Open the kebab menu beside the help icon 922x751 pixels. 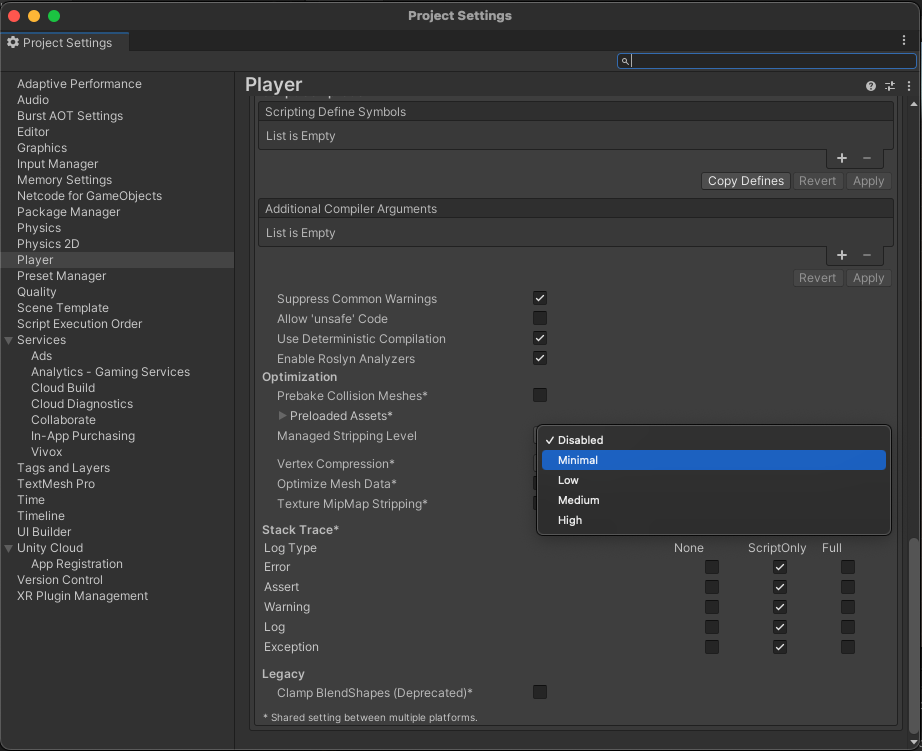click(908, 85)
